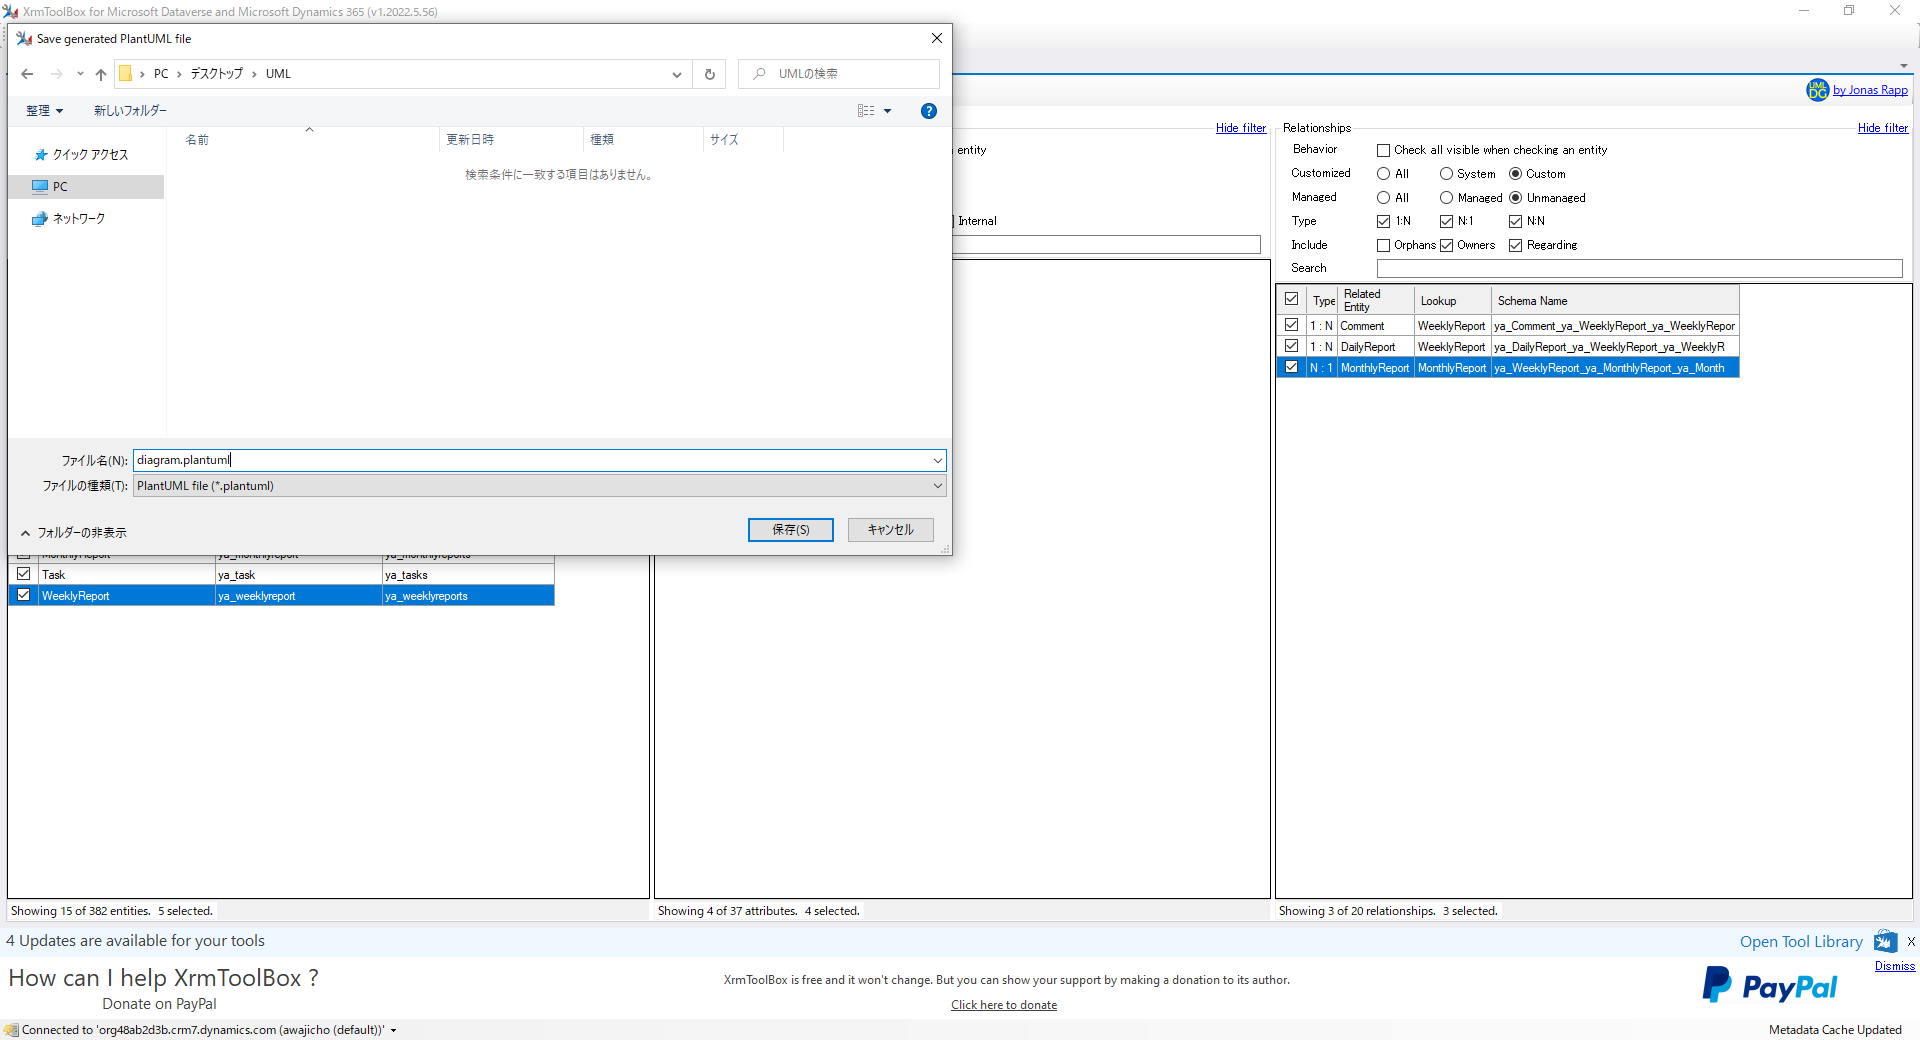1920x1040 pixels.
Task: Sort files by date modified (更新日時) column
Action: pyautogui.click(x=511, y=140)
